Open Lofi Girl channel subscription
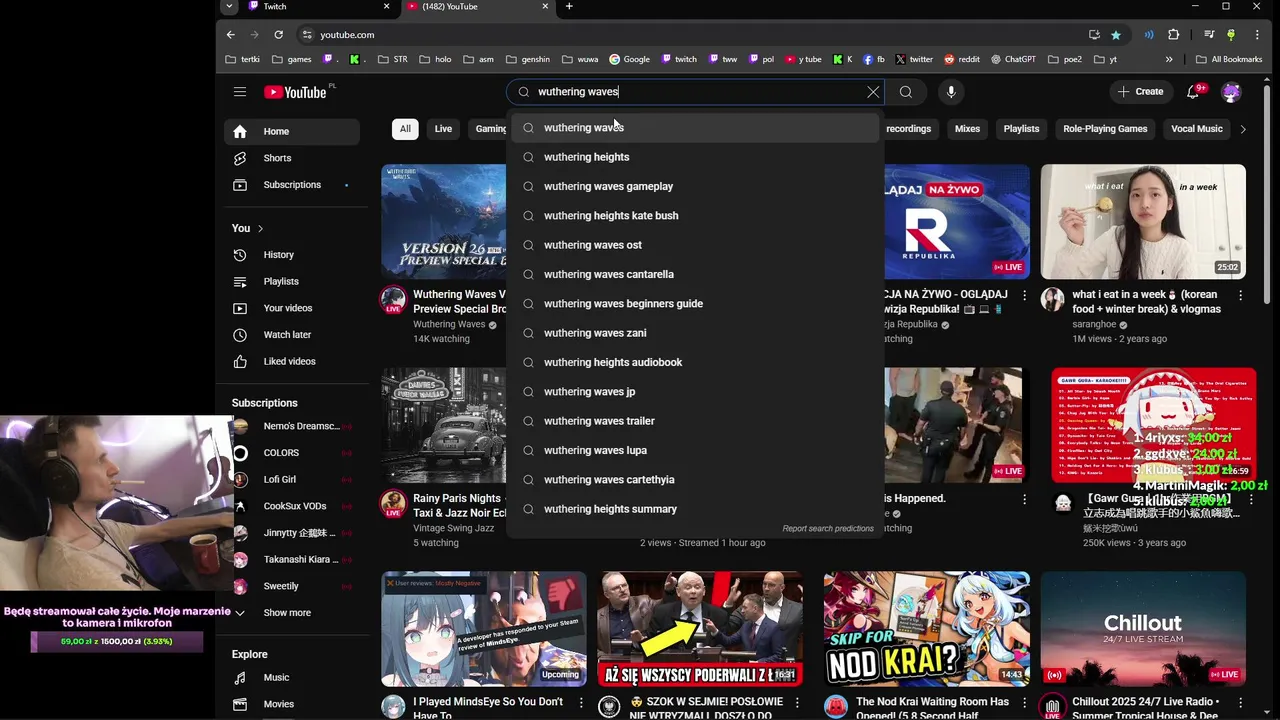1280x720 pixels. pos(291,480)
